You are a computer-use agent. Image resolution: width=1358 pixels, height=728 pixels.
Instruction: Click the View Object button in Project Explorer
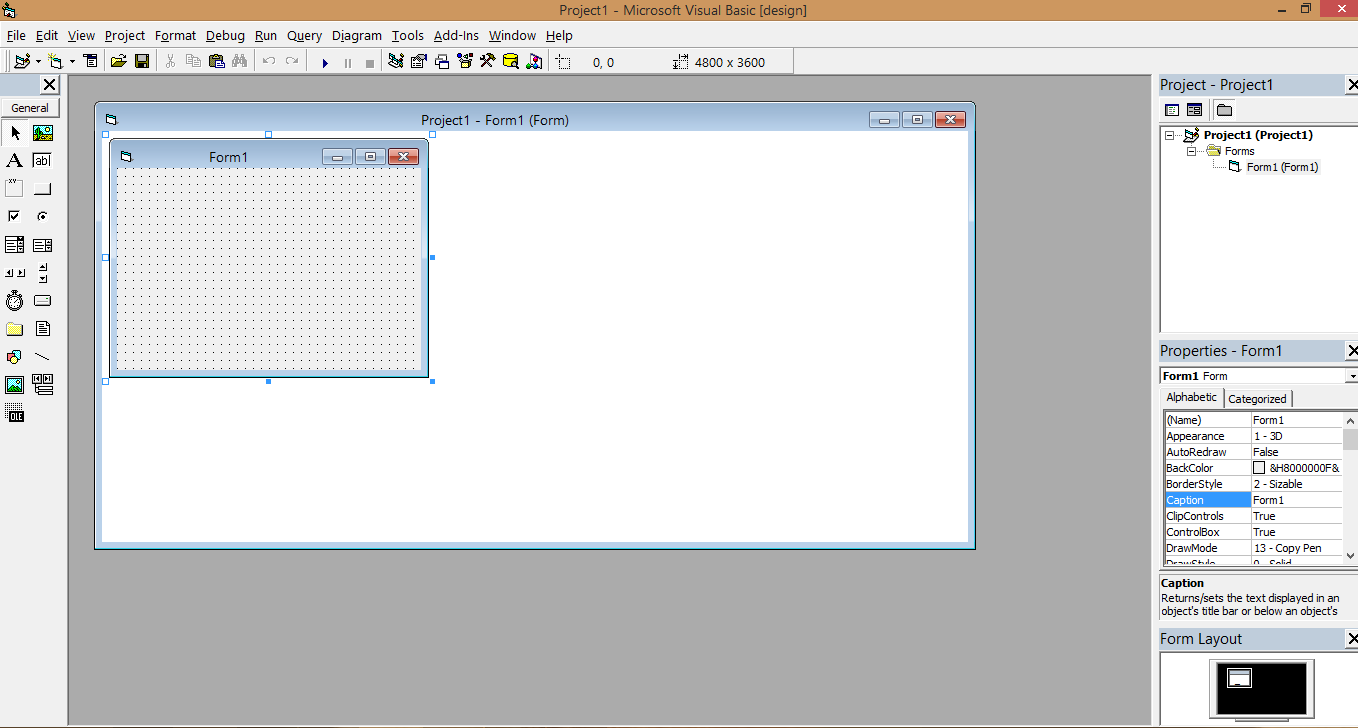point(1194,109)
